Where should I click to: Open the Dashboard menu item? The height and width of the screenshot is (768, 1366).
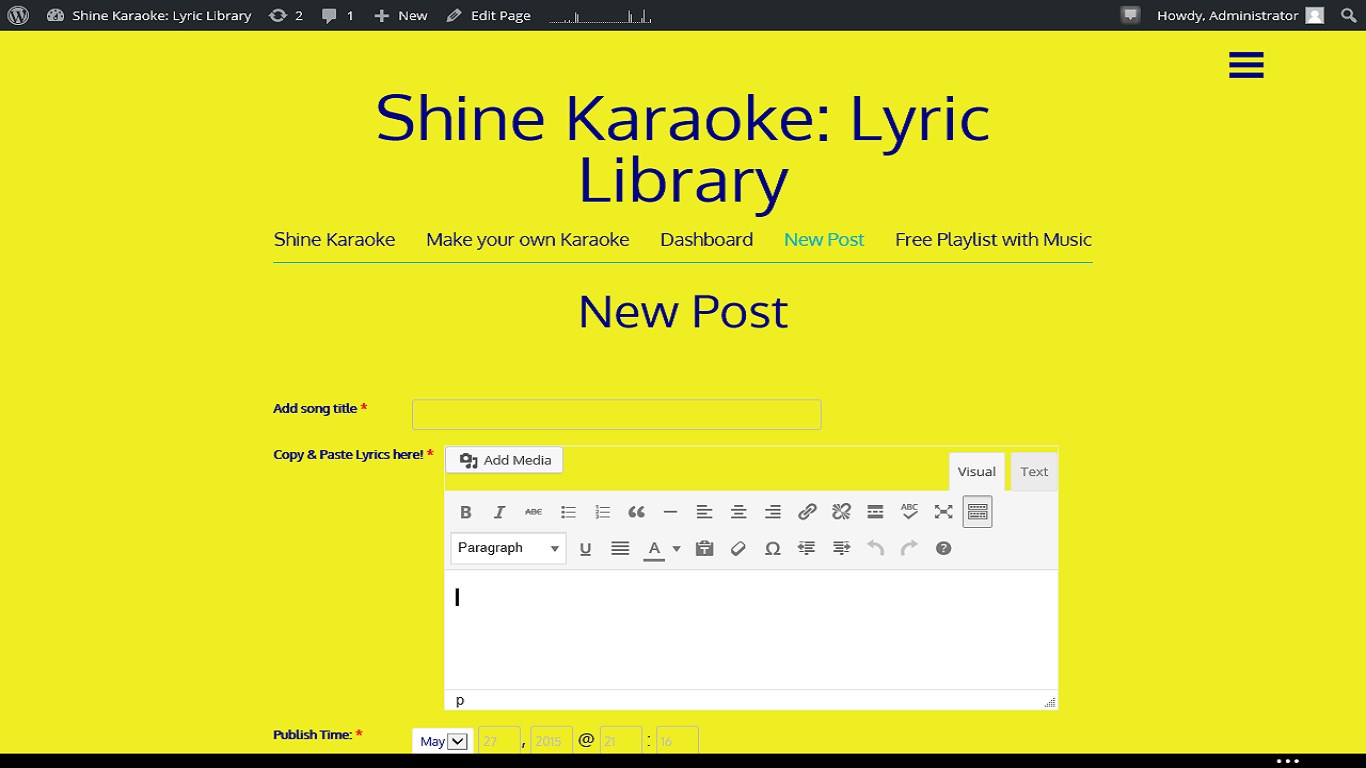pos(706,240)
